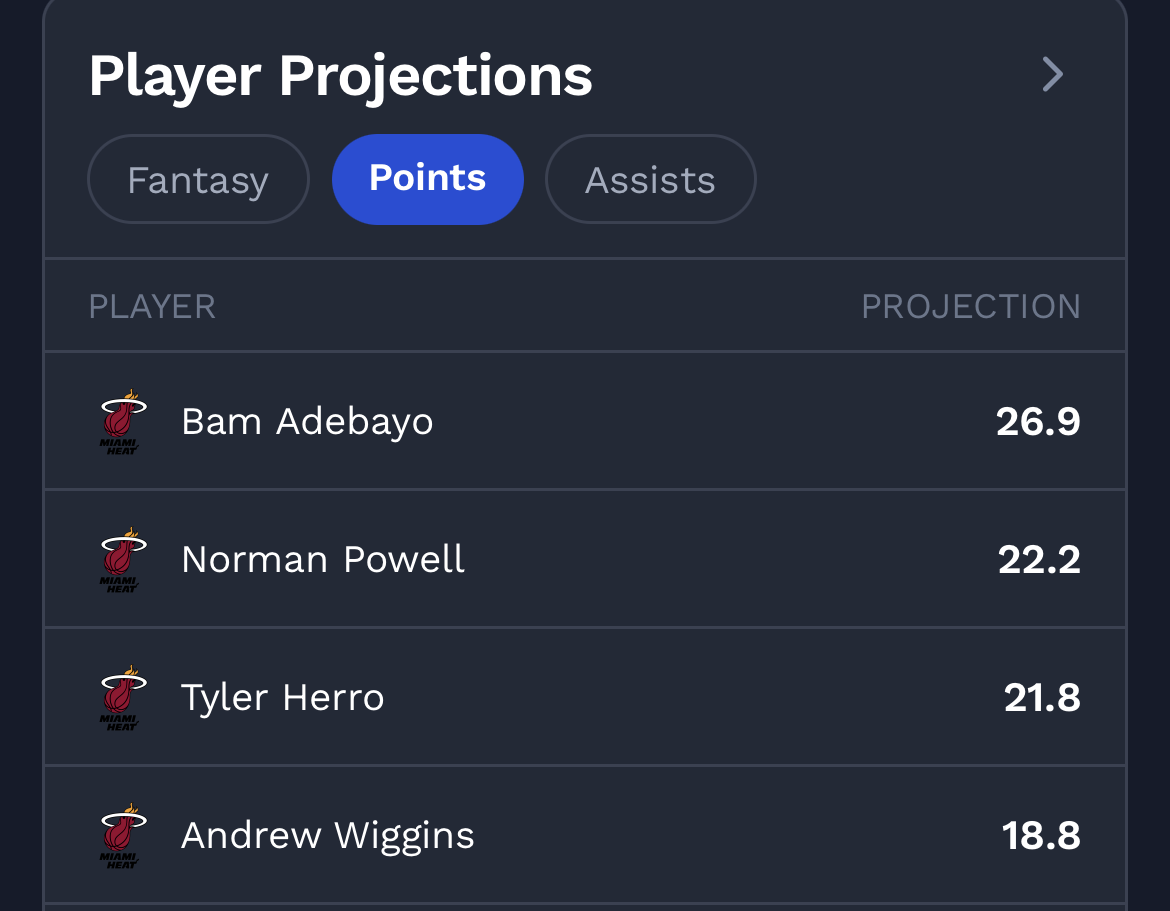Tap the Tyler Herro name
1170x911 pixels.
click(x=282, y=698)
